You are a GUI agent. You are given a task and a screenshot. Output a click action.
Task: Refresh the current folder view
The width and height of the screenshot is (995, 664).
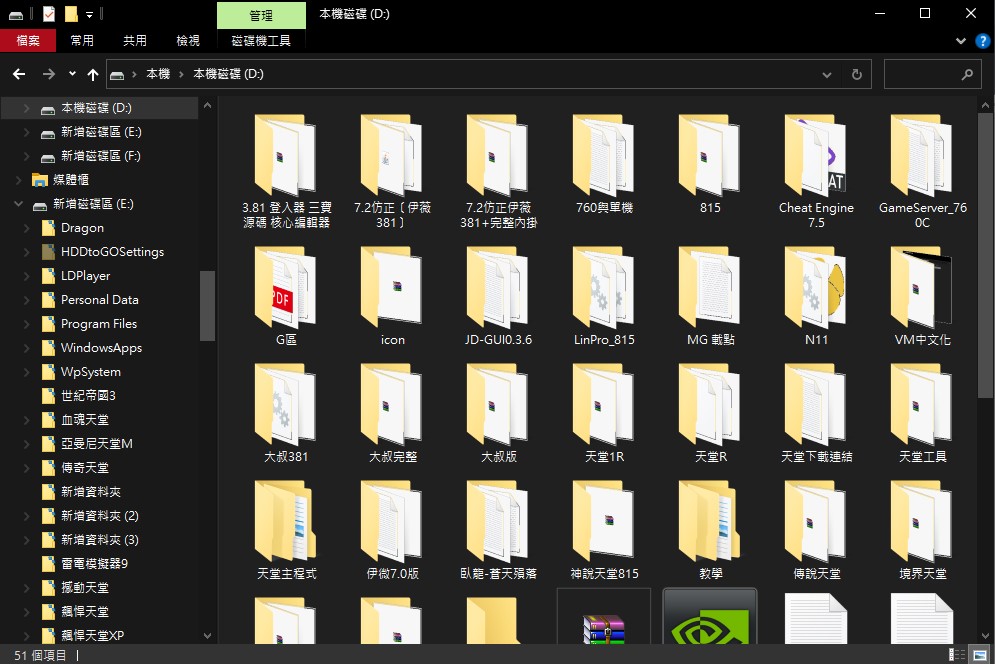click(857, 74)
